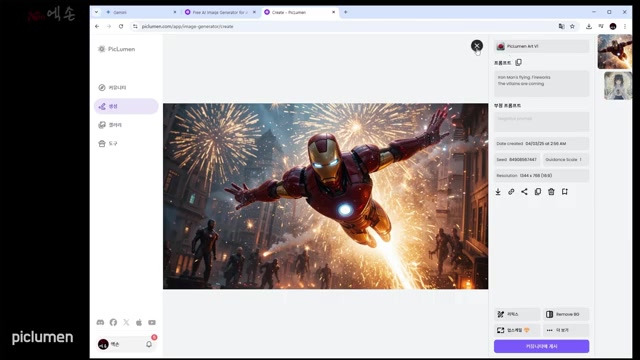Share the image using the share icon
Viewport: 640px width, 360px height.
pos(524,191)
